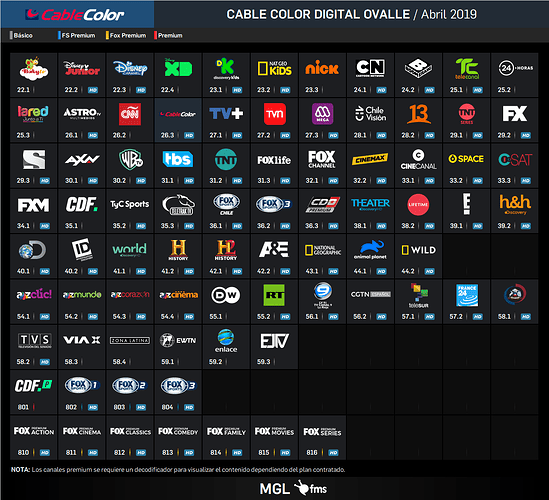Click the Fox Sports 1 channel 802
Image resolution: width=549 pixels, height=500 pixels.
pyautogui.click(x=82, y=392)
